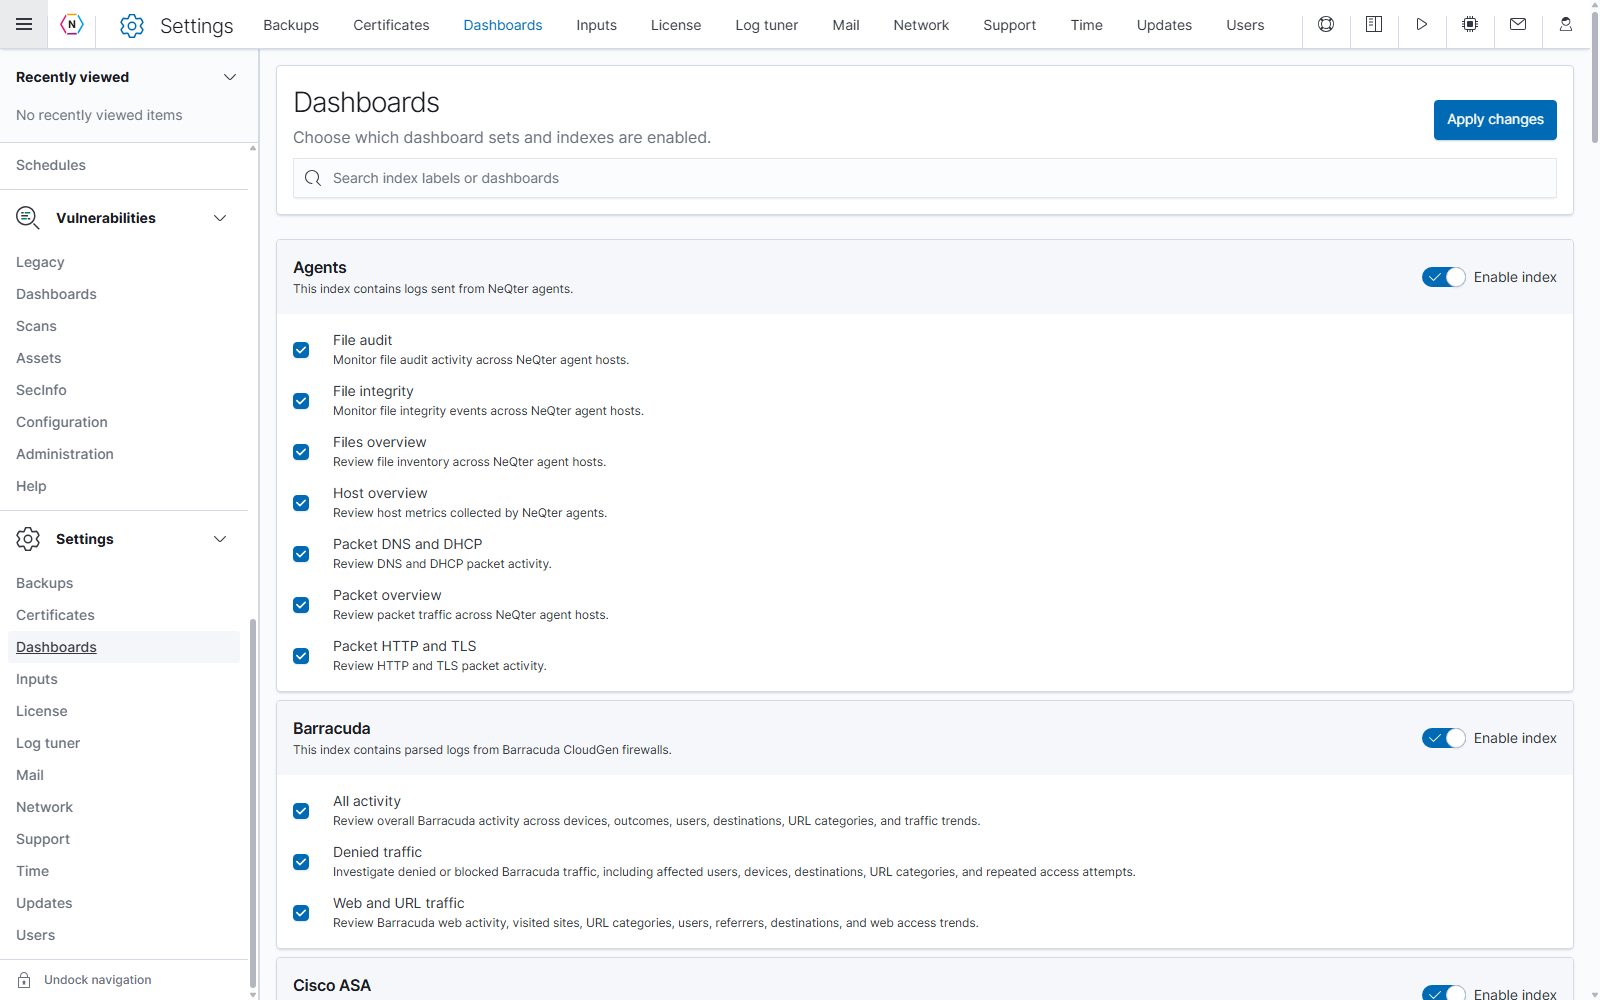Open Schedules in the sidebar
The height and width of the screenshot is (1000, 1600).
(51, 165)
